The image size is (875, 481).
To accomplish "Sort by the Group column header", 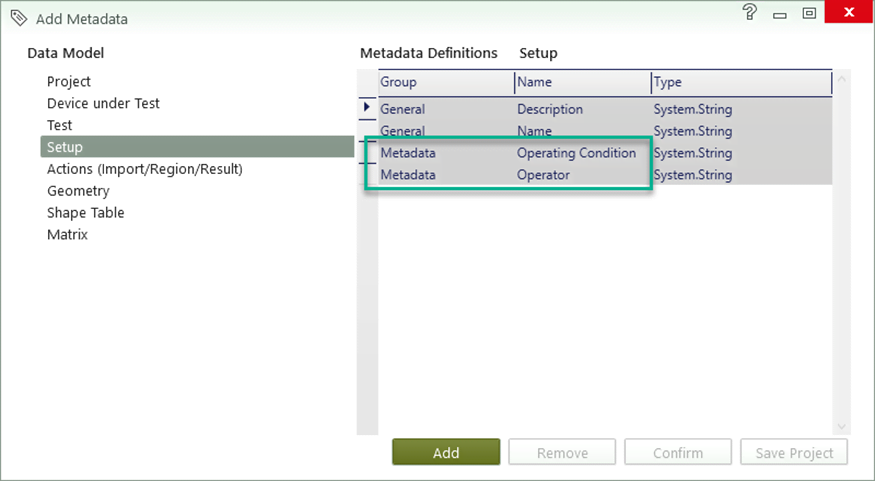I will click(x=445, y=82).
